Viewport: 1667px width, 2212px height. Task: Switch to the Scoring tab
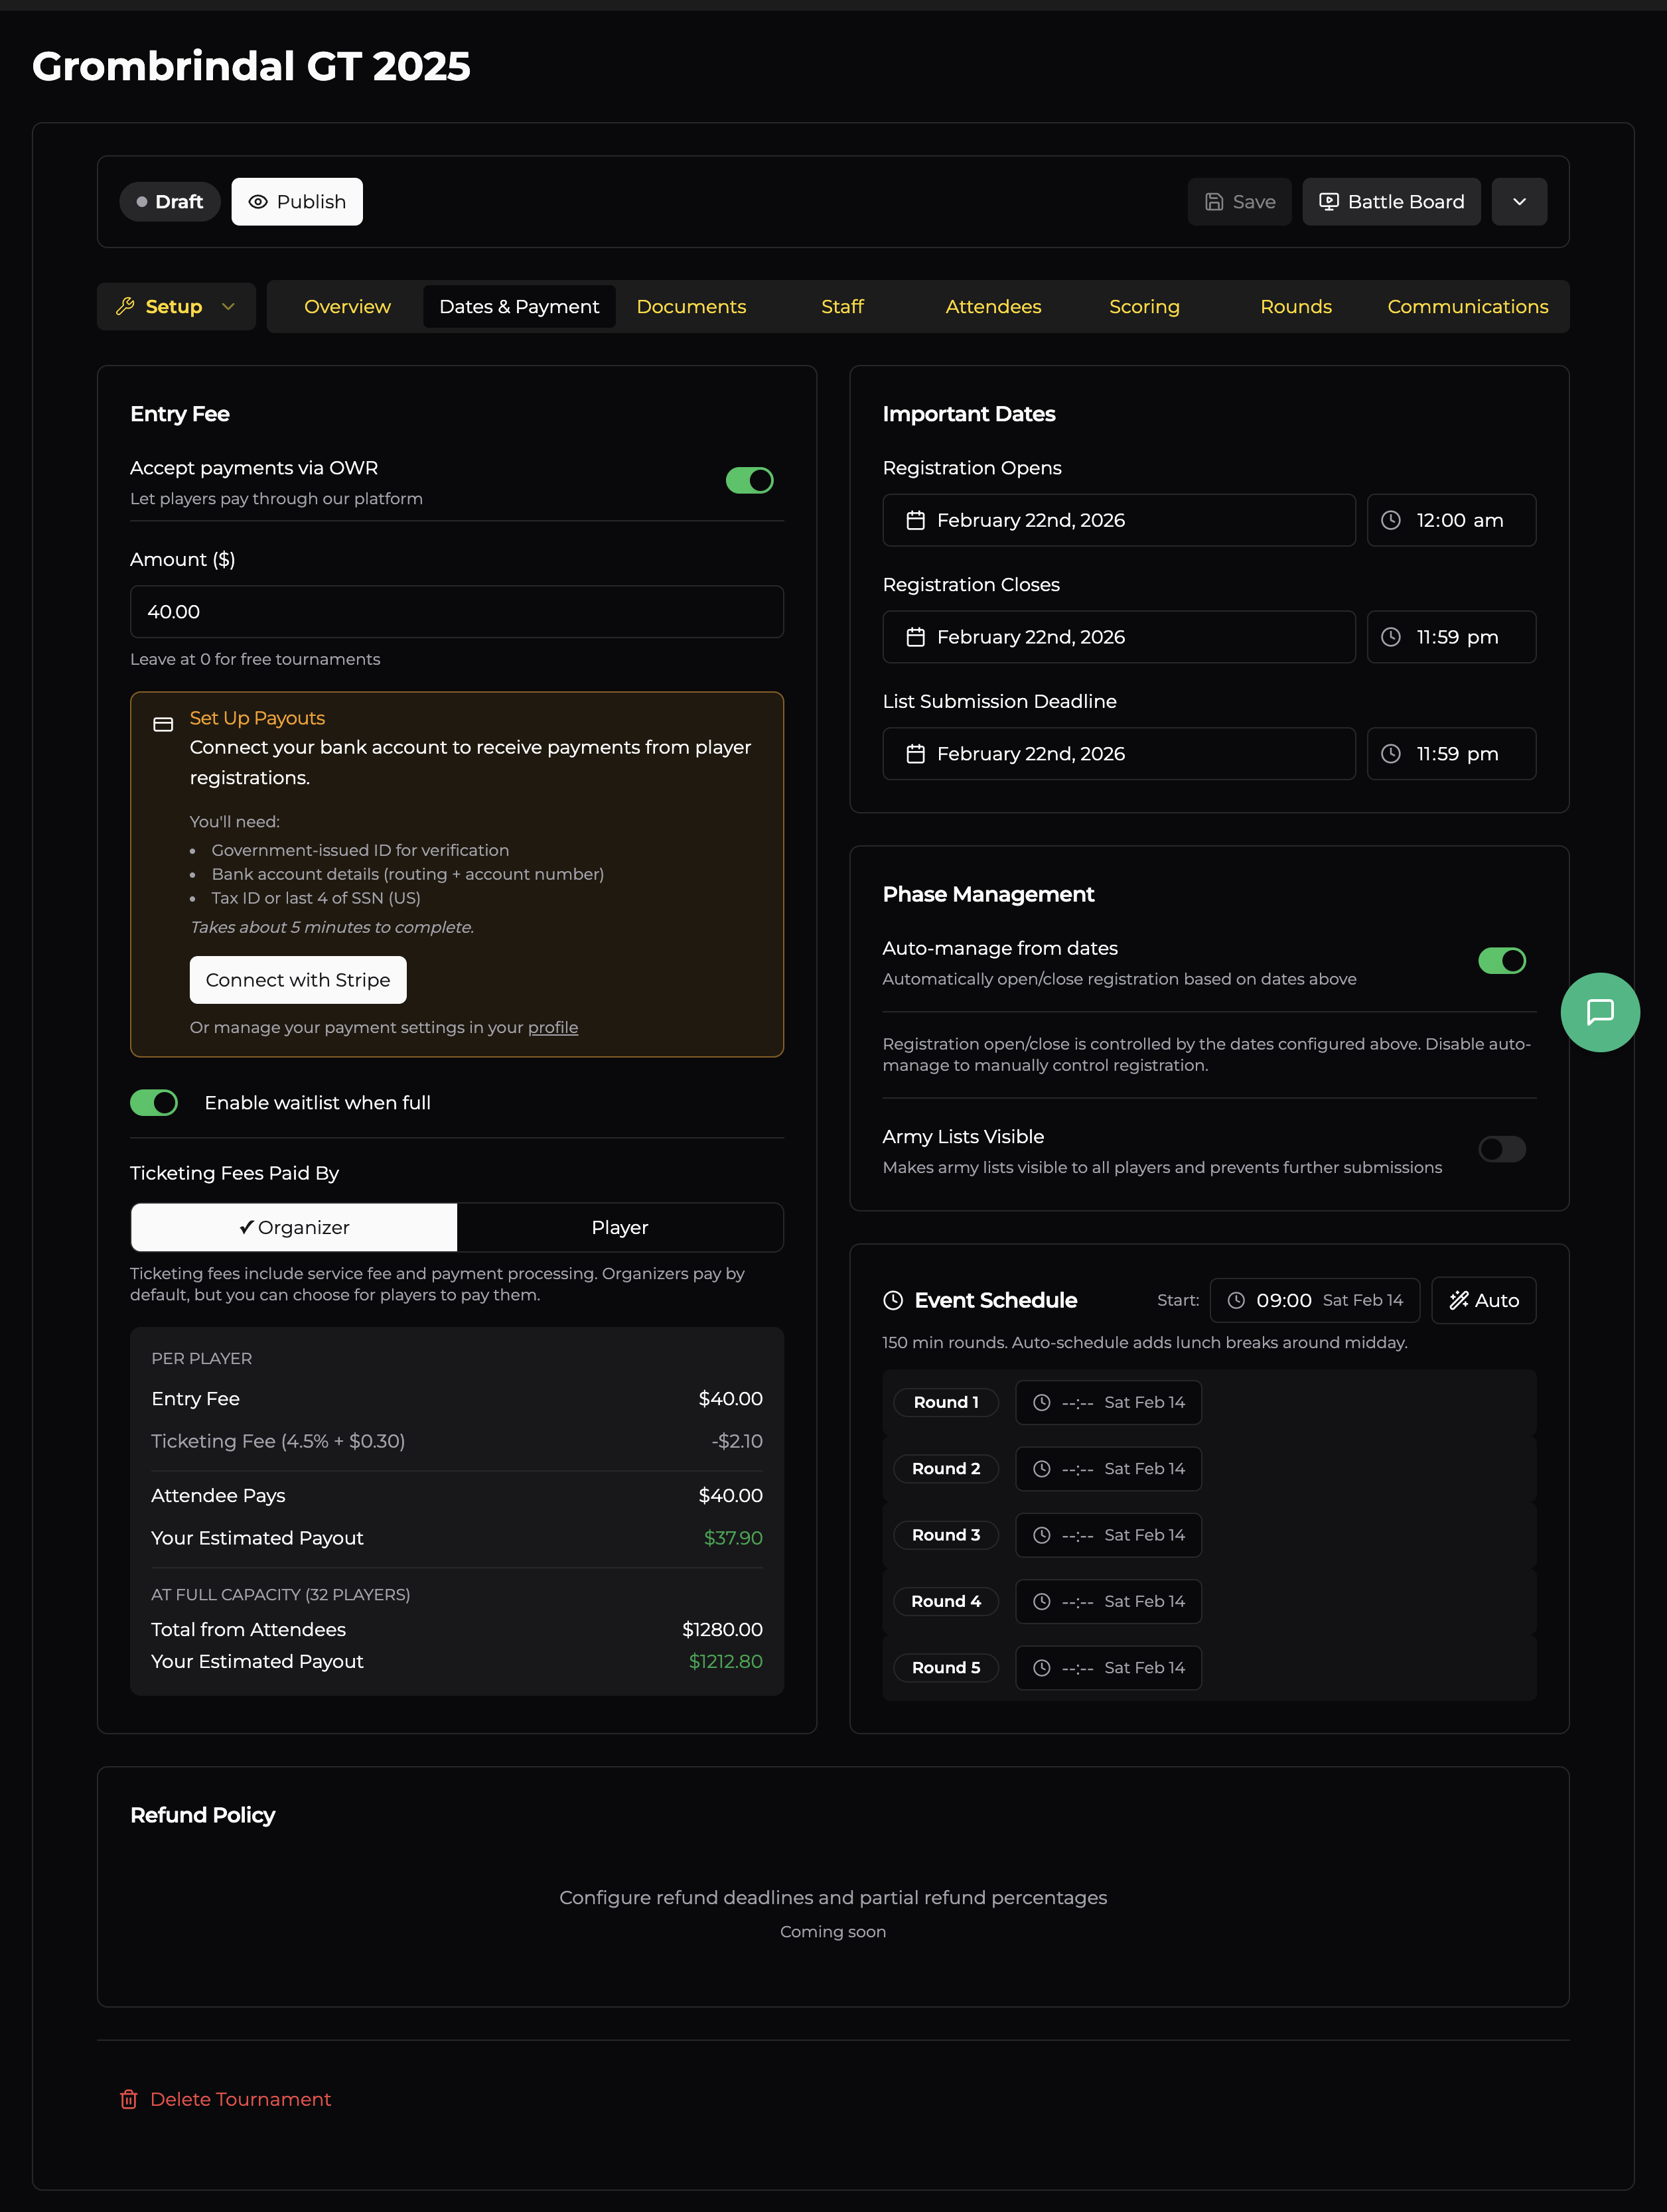[x=1144, y=306]
